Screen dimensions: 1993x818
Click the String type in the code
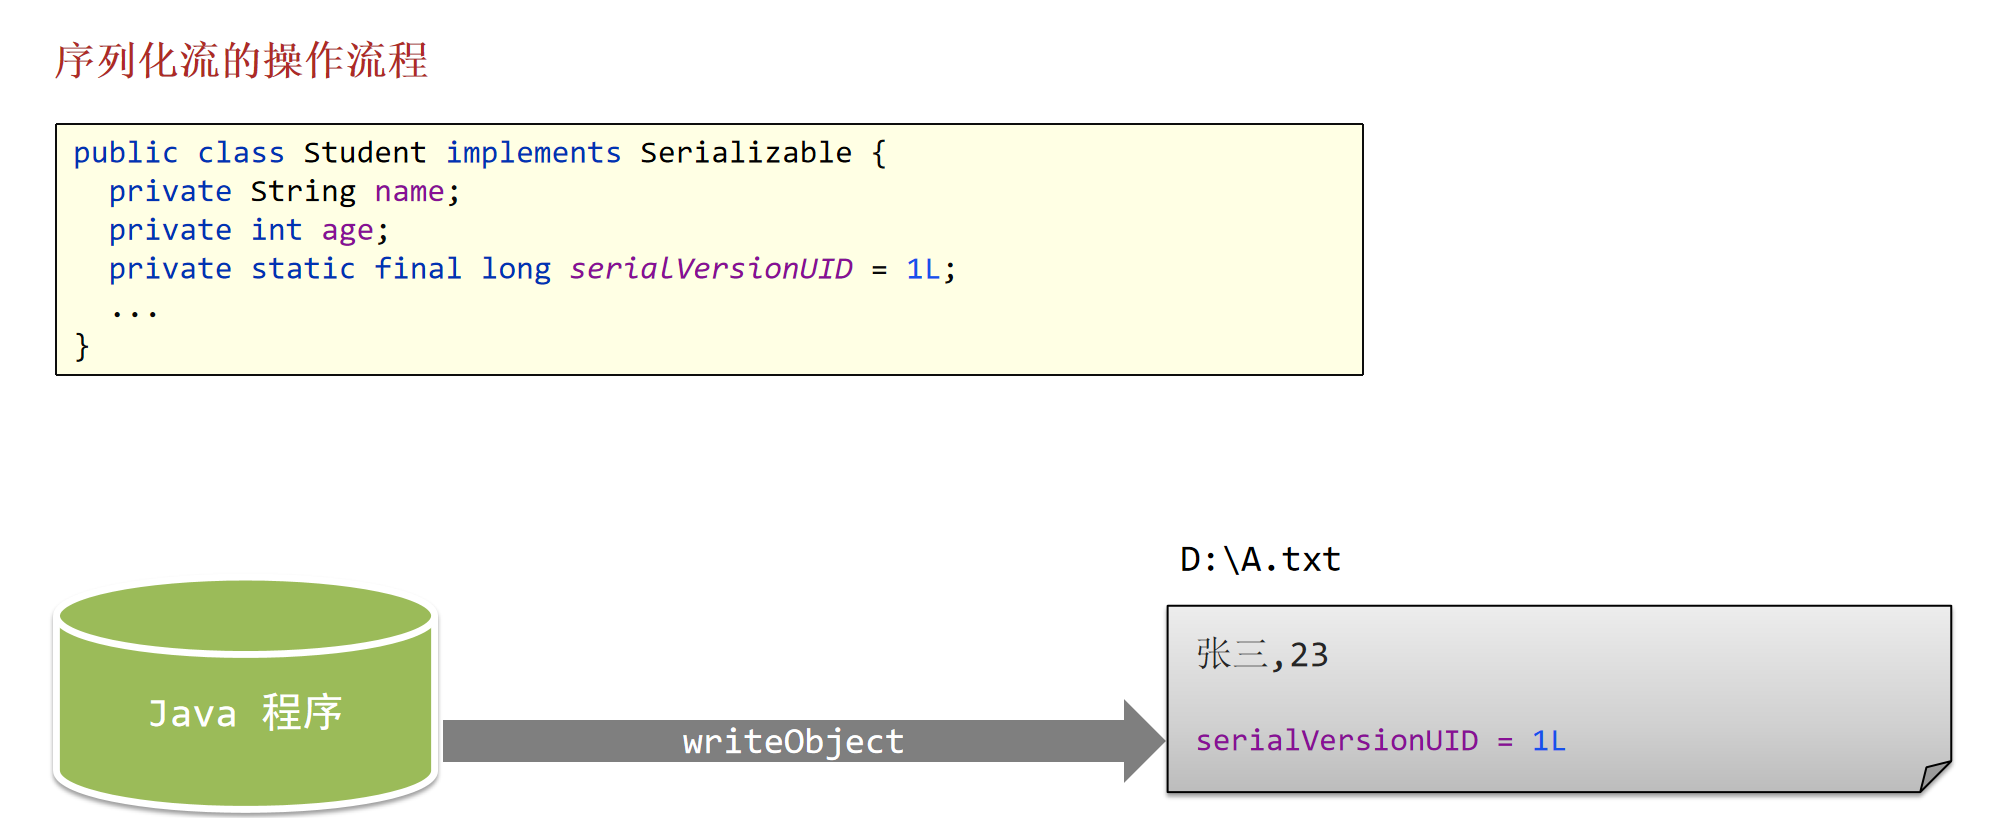click(x=303, y=192)
